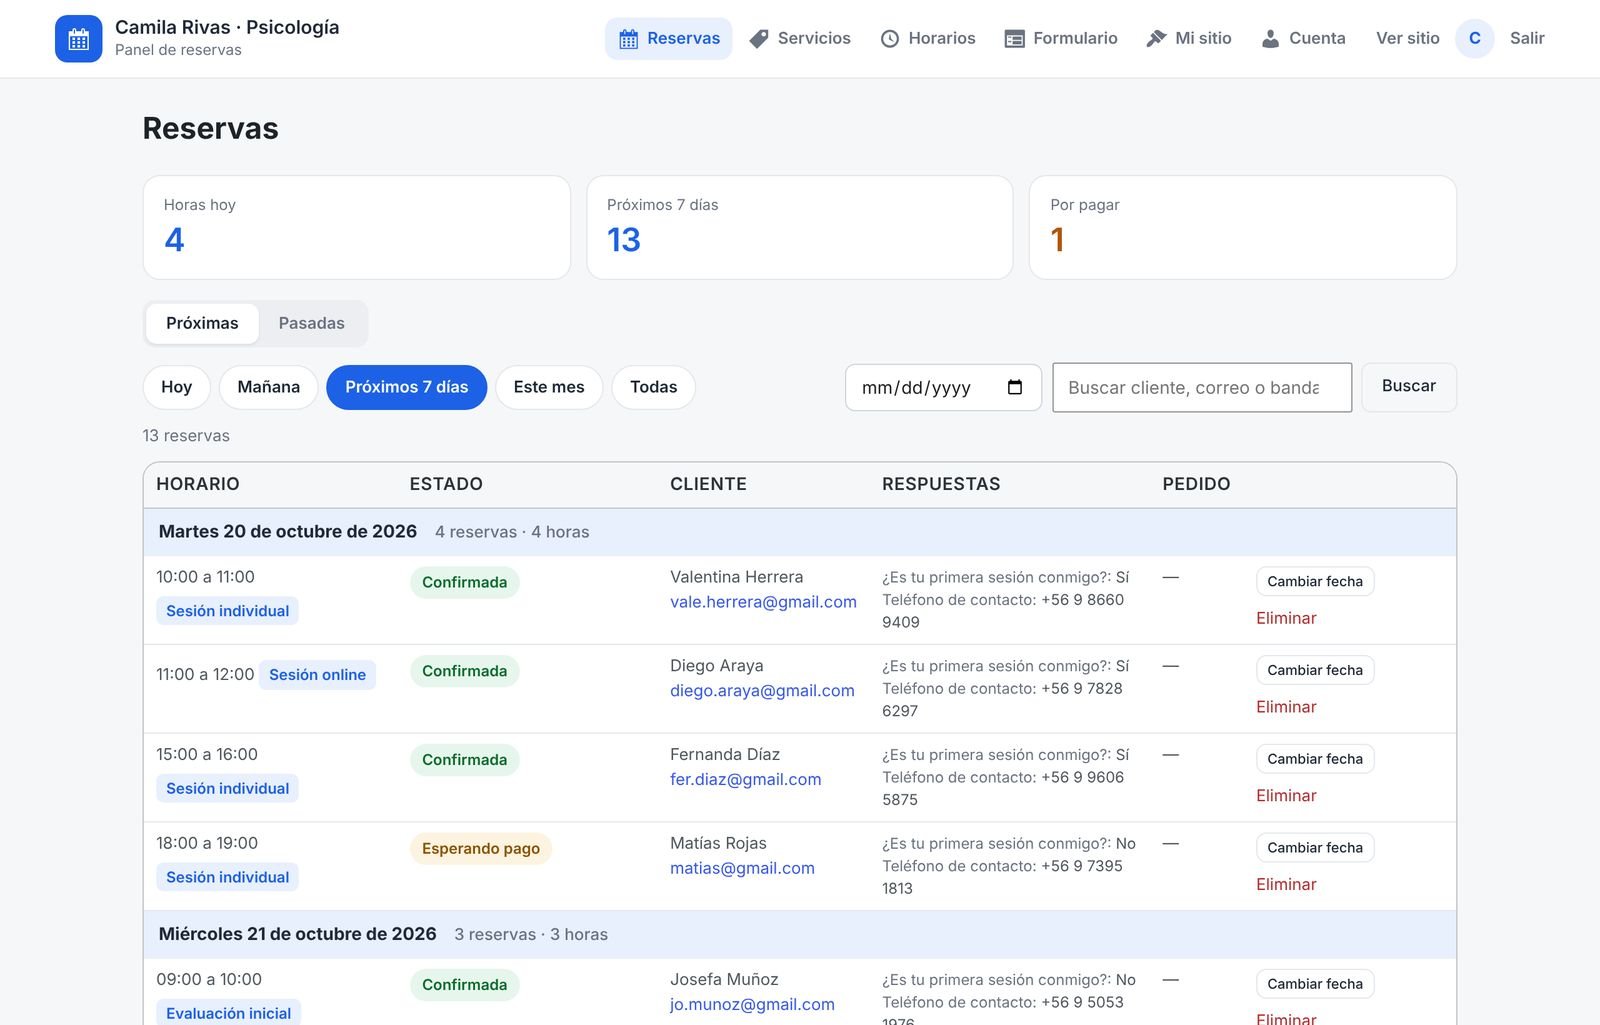Screen dimensions: 1600x1025
Task: Select the Hoy filter
Action: 176,387
